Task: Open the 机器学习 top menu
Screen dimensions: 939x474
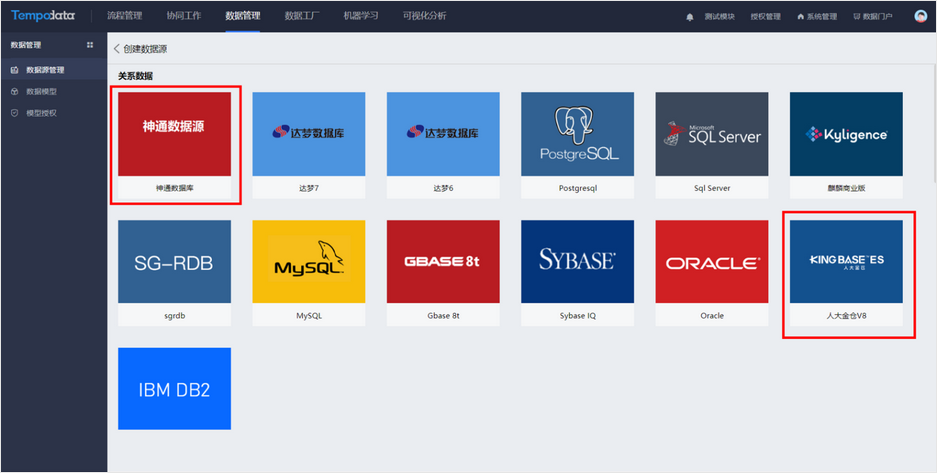Action: pyautogui.click(x=361, y=16)
